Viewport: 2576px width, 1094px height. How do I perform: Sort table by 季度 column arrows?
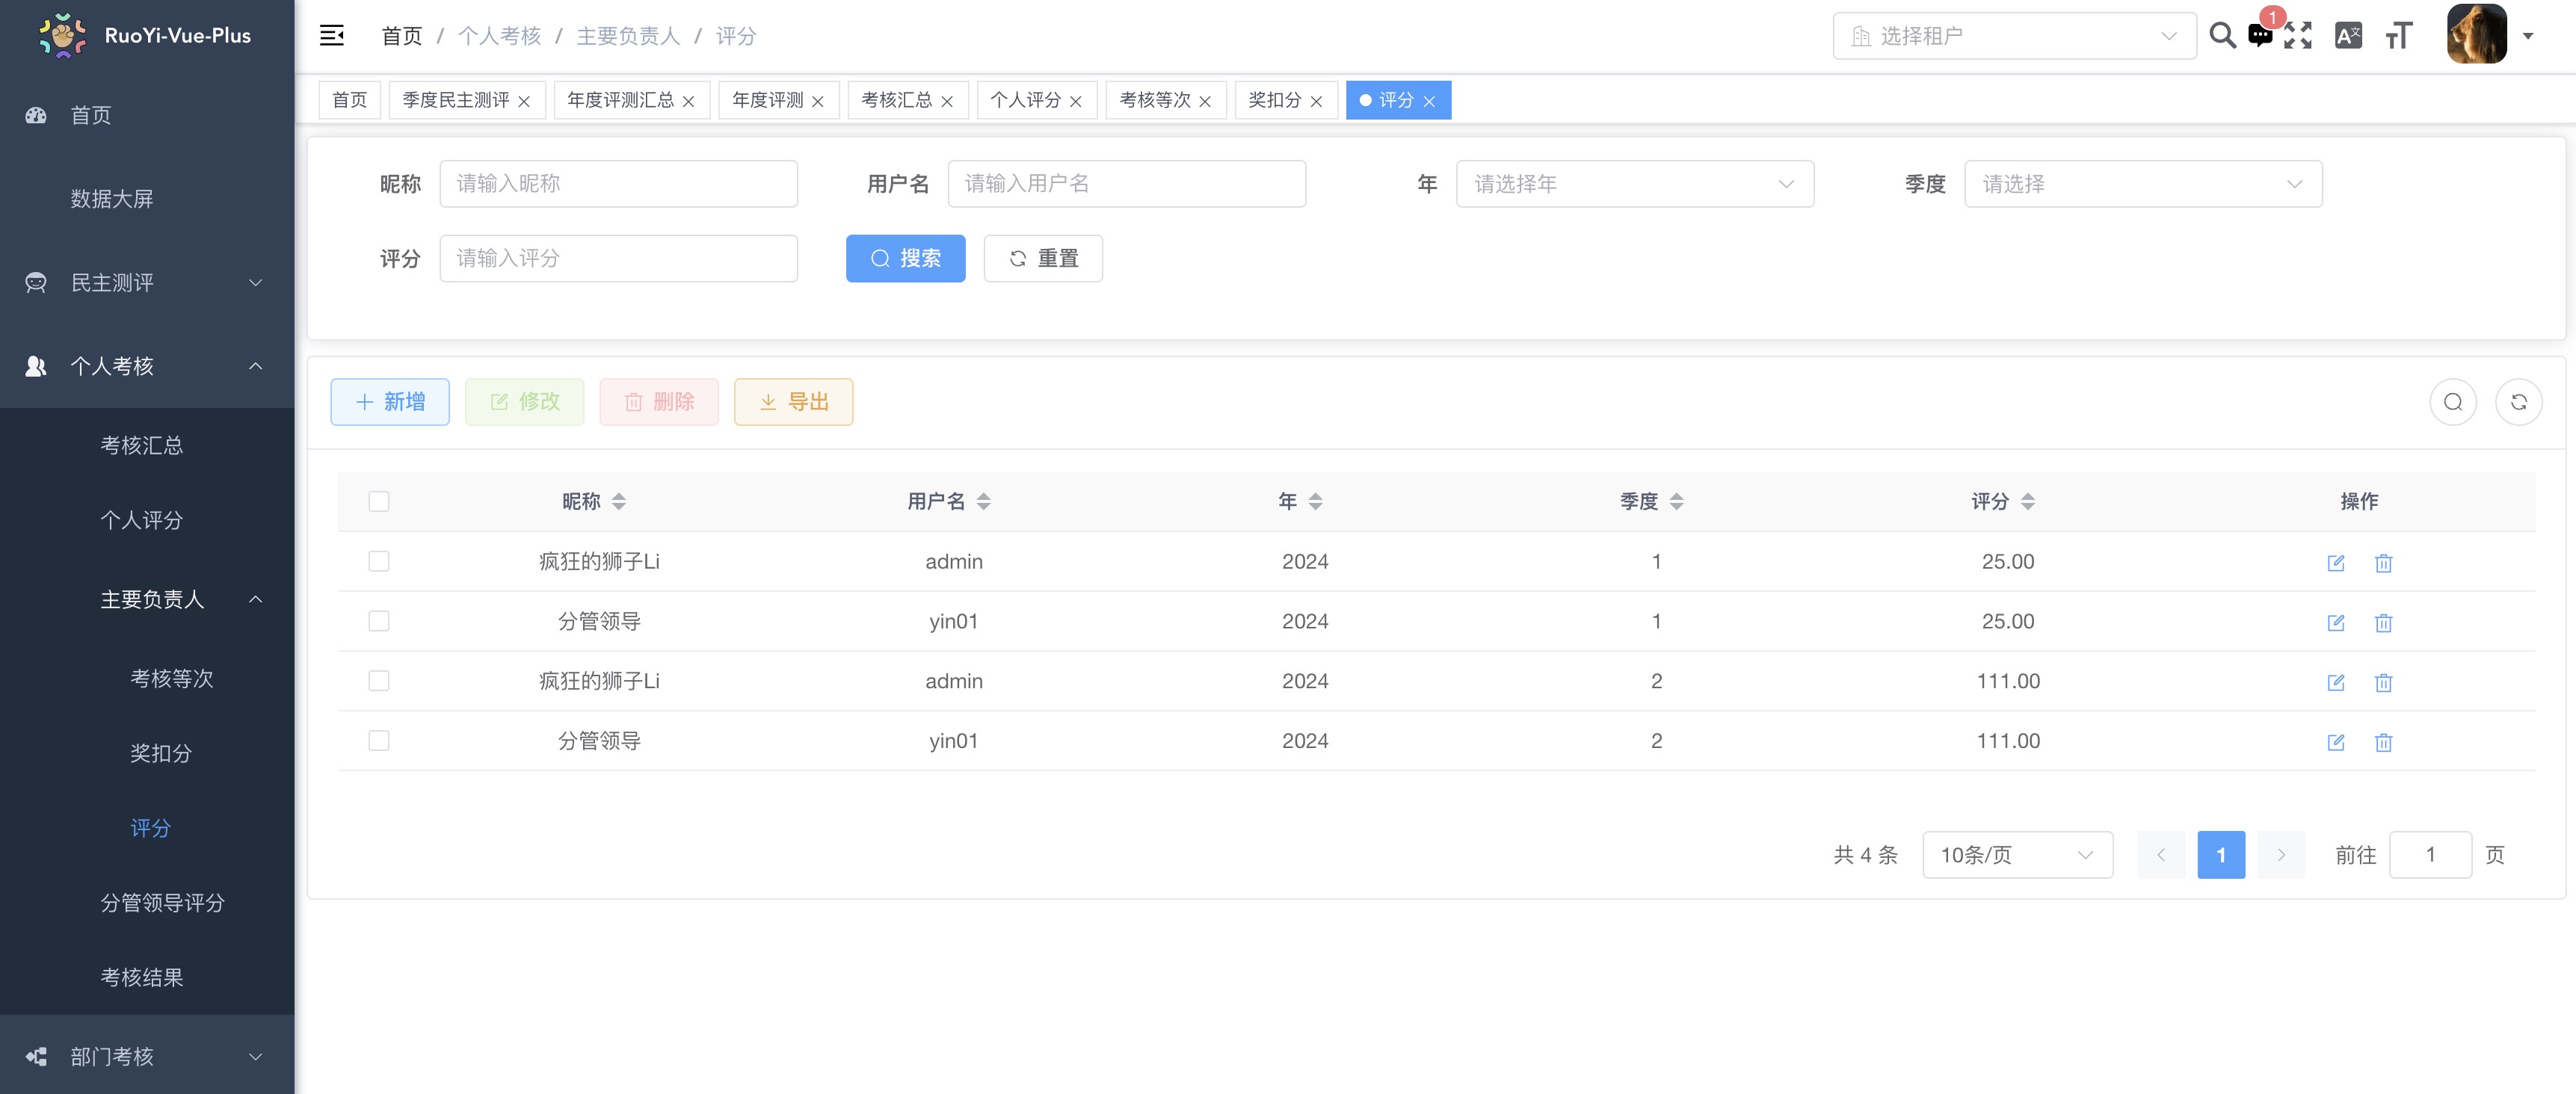click(x=1677, y=502)
